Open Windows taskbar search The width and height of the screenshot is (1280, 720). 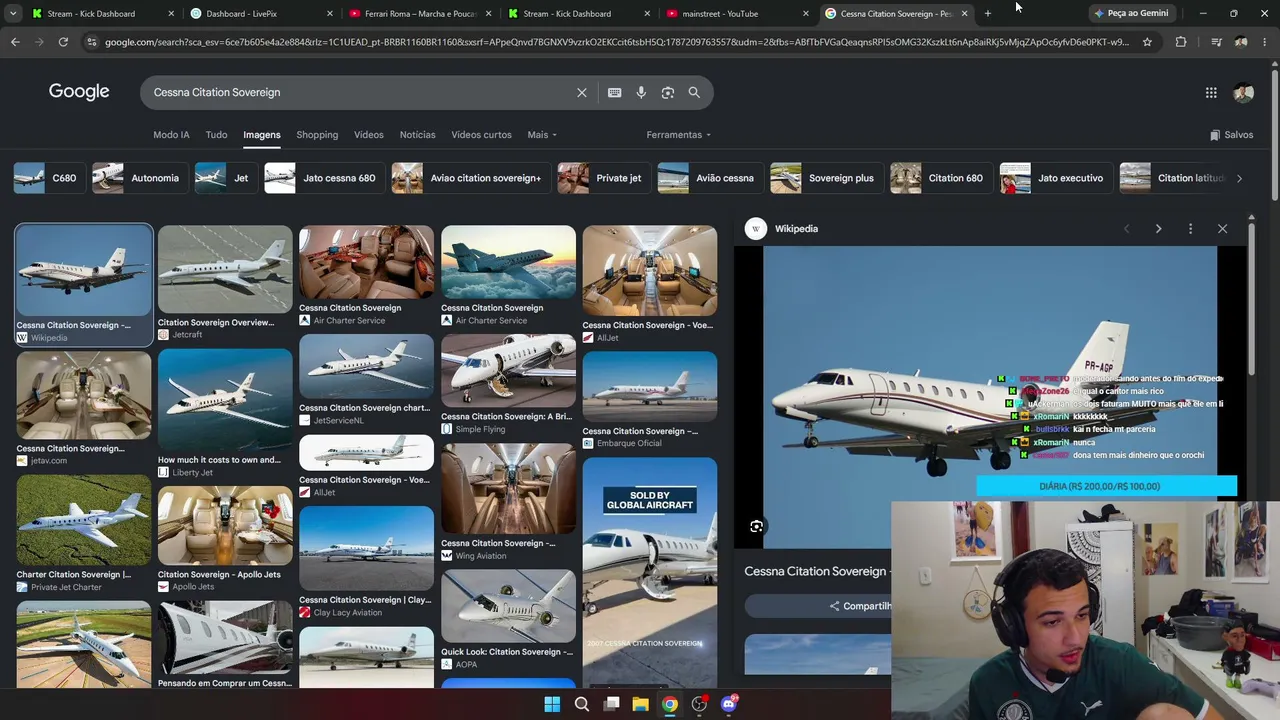[x=582, y=704]
